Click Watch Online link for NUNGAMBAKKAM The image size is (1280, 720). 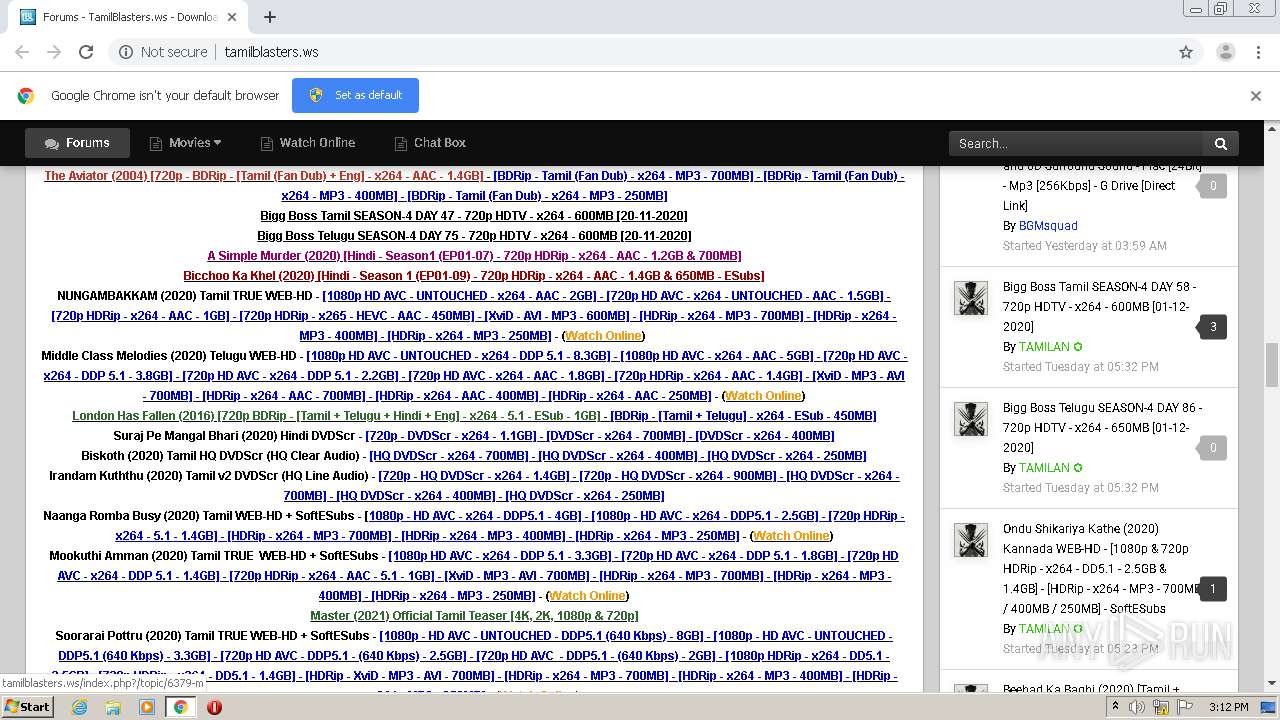point(603,336)
